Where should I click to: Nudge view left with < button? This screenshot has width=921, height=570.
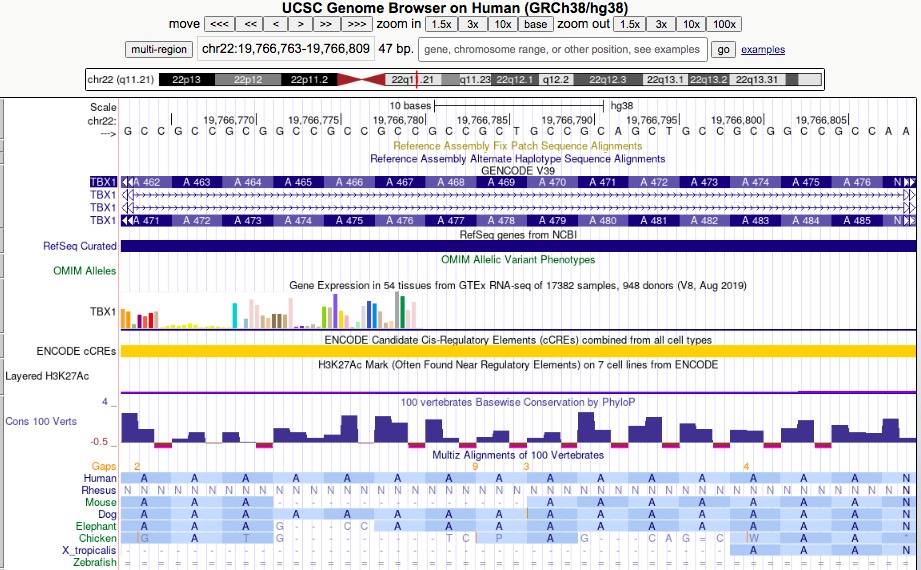tap(275, 24)
